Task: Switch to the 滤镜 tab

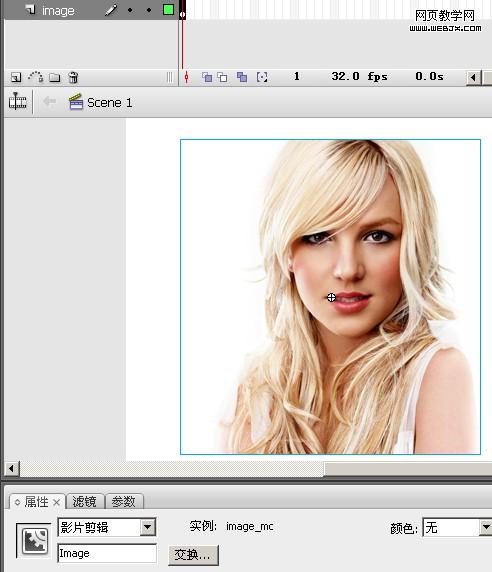Action: (x=85, y=502)
